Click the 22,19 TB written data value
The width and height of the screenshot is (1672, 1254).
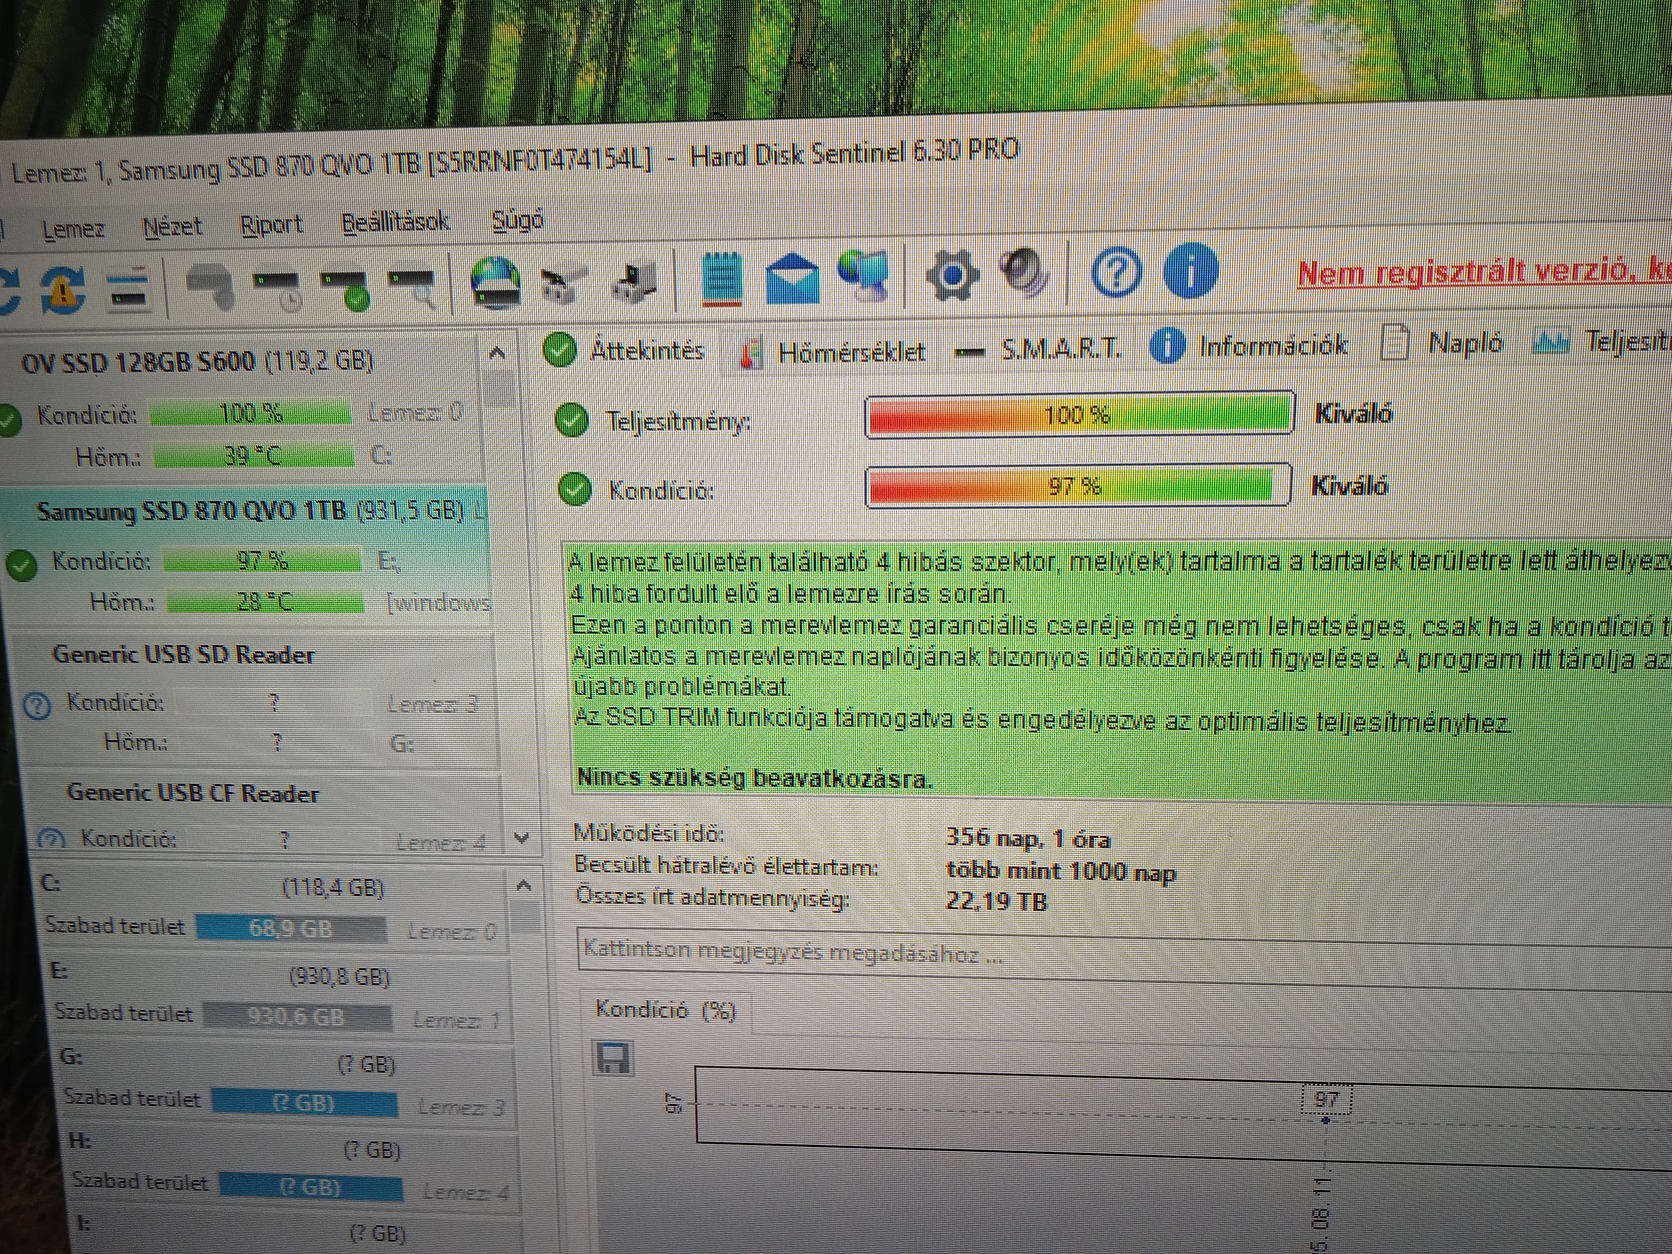tap(996, 902)
